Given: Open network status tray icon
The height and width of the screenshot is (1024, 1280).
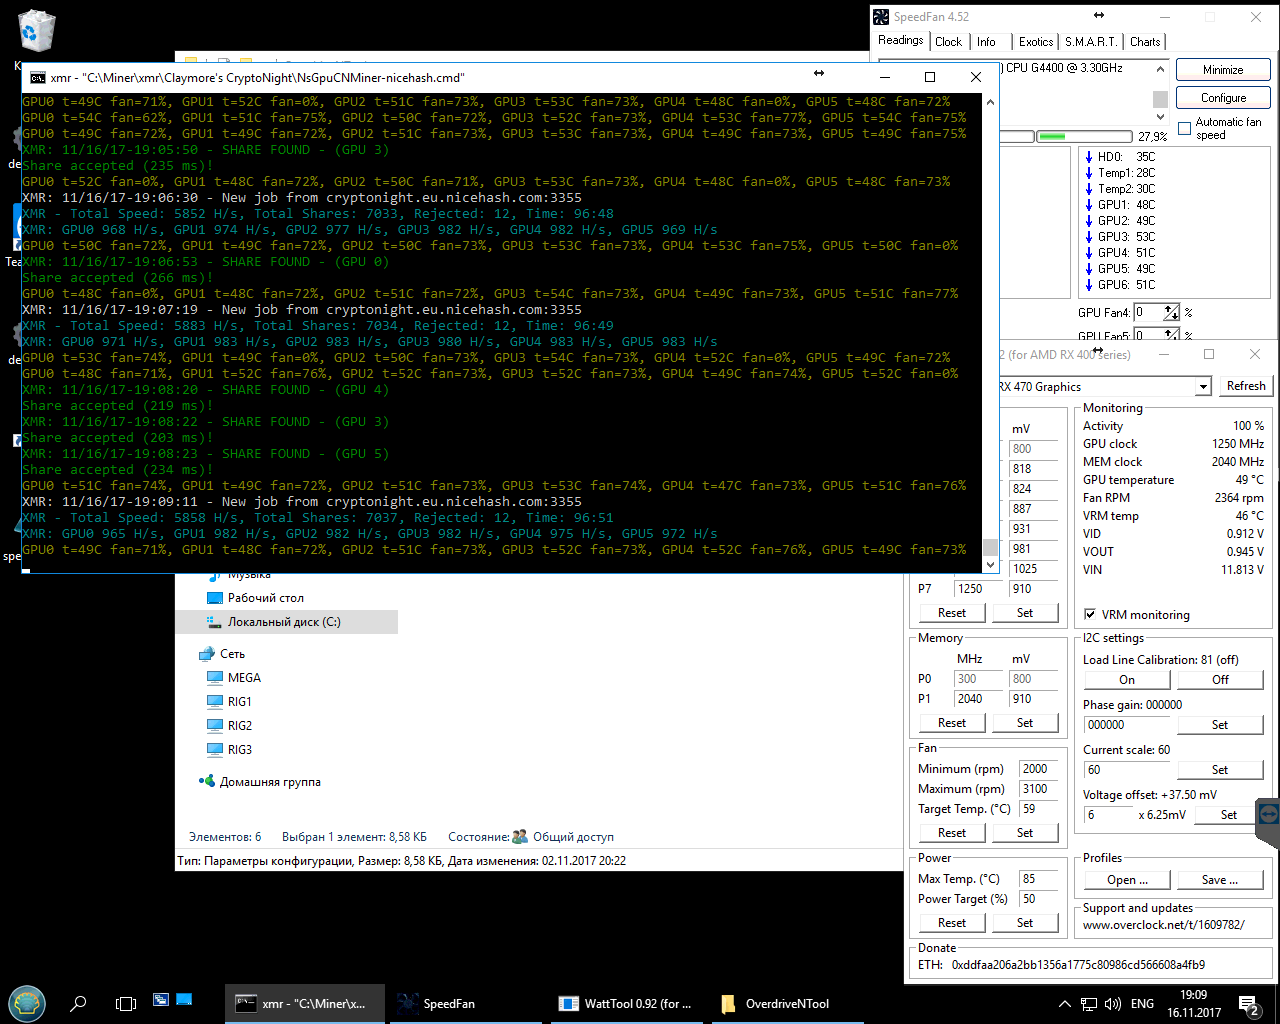Looking at the screenshot, I should tap(1089, 1003).
